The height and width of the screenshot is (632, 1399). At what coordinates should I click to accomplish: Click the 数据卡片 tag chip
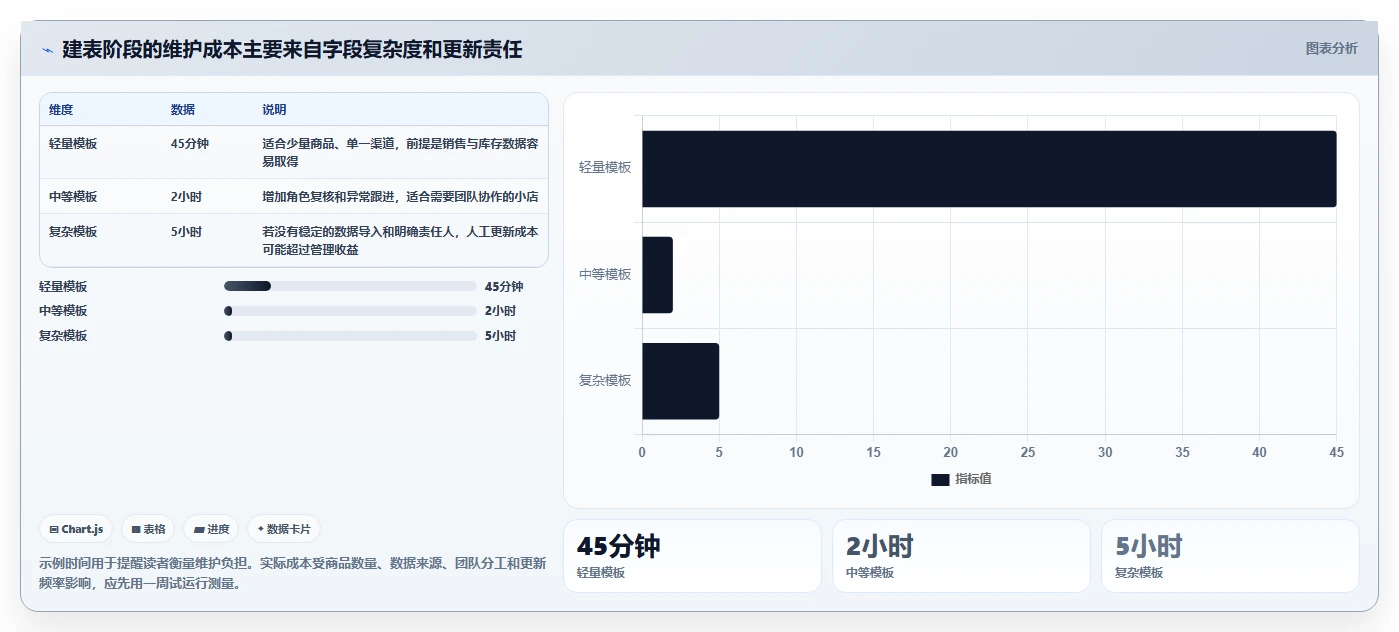(284, 529)
